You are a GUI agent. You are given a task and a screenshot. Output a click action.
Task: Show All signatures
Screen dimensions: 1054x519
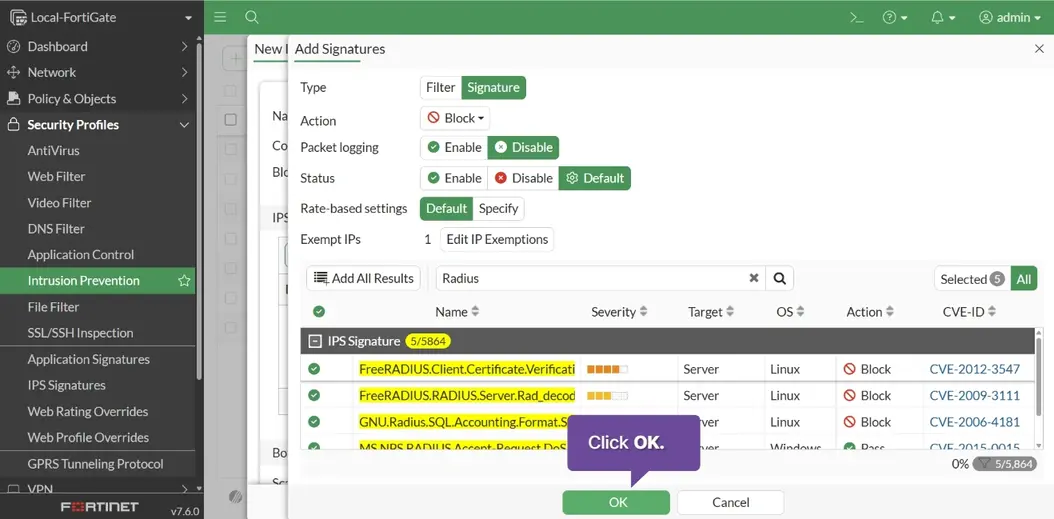(x=1024, y=279)
